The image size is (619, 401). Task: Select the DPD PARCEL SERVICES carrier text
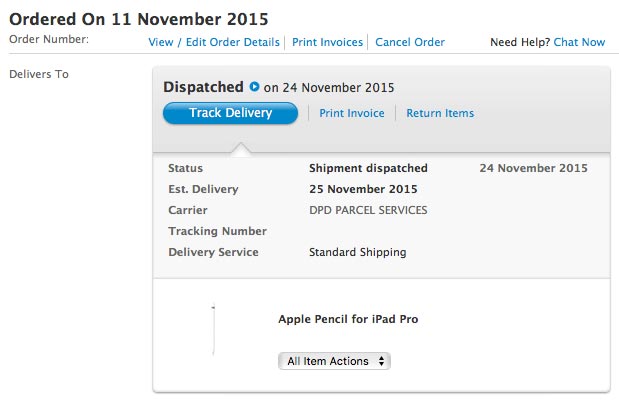tap(368, 210)
